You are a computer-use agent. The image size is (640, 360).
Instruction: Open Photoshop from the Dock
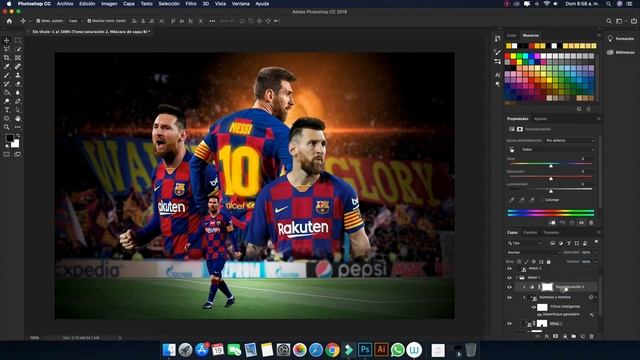click(364, 349)
